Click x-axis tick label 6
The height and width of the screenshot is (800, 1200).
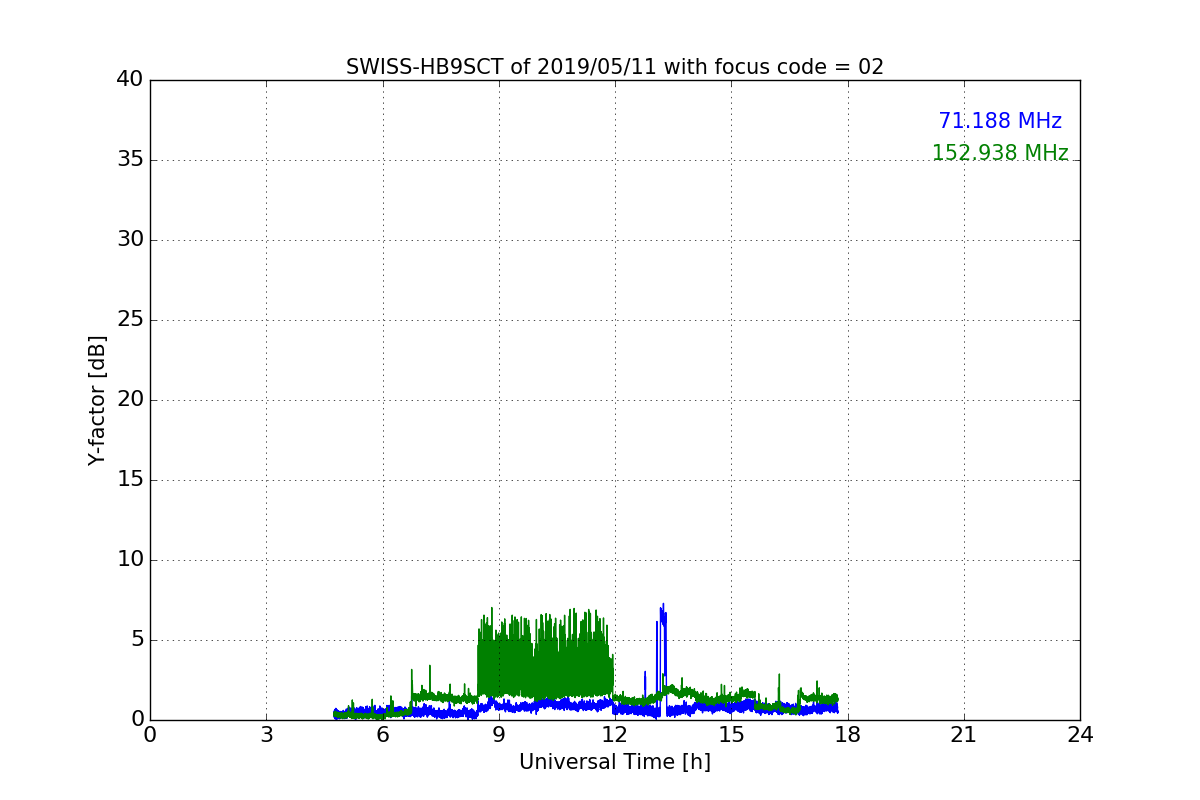(383, 734)
